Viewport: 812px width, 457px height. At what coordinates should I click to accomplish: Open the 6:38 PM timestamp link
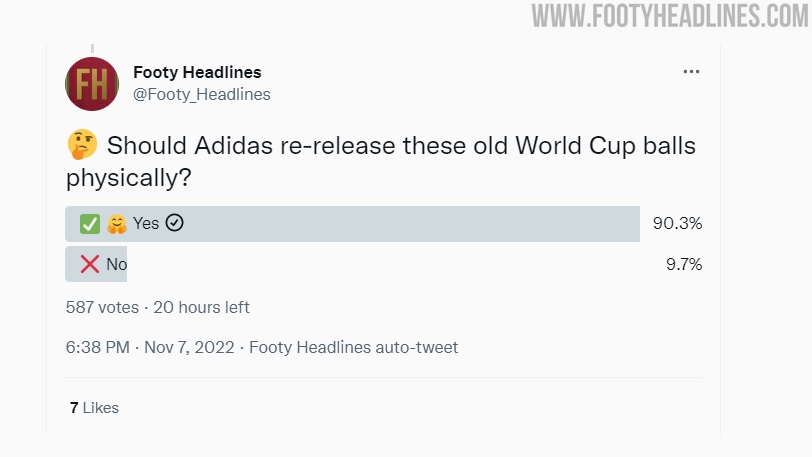[98, 348]
